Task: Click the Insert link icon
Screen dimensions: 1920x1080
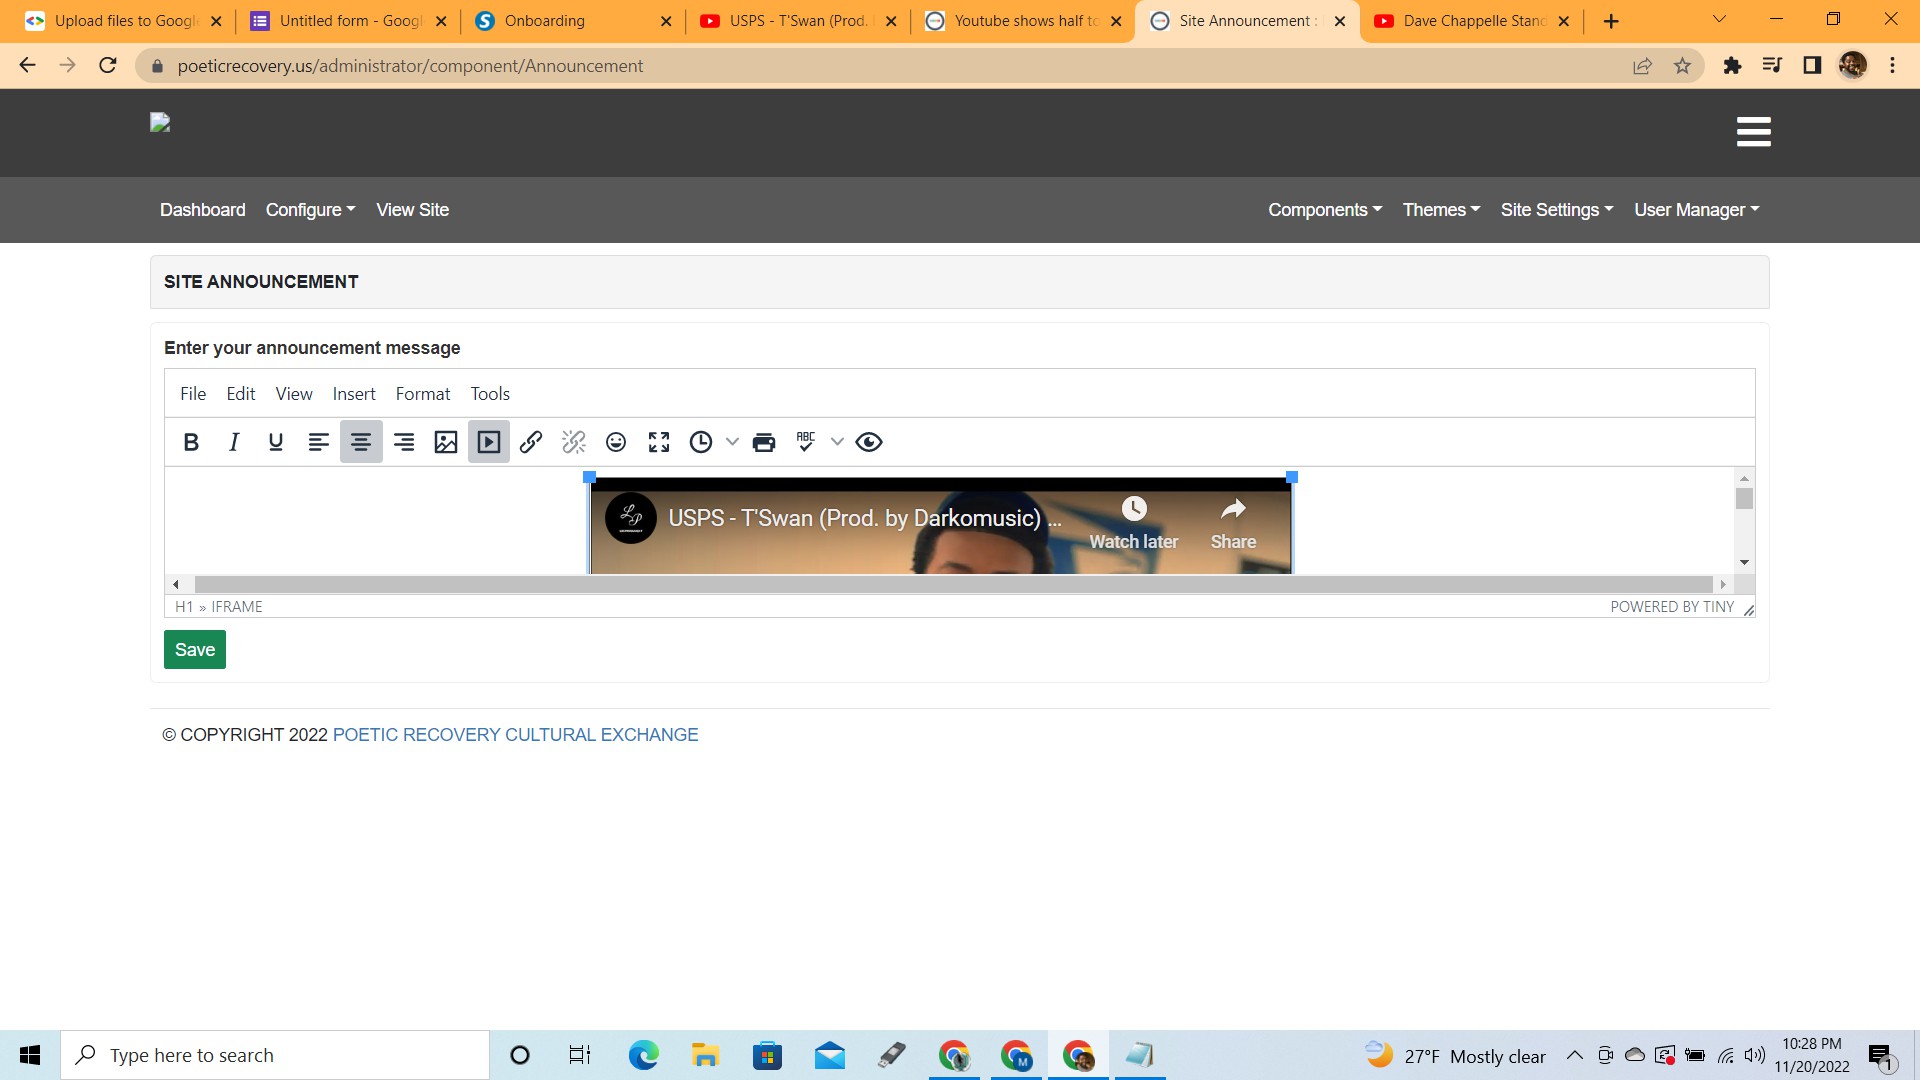Action: point(531,442)
